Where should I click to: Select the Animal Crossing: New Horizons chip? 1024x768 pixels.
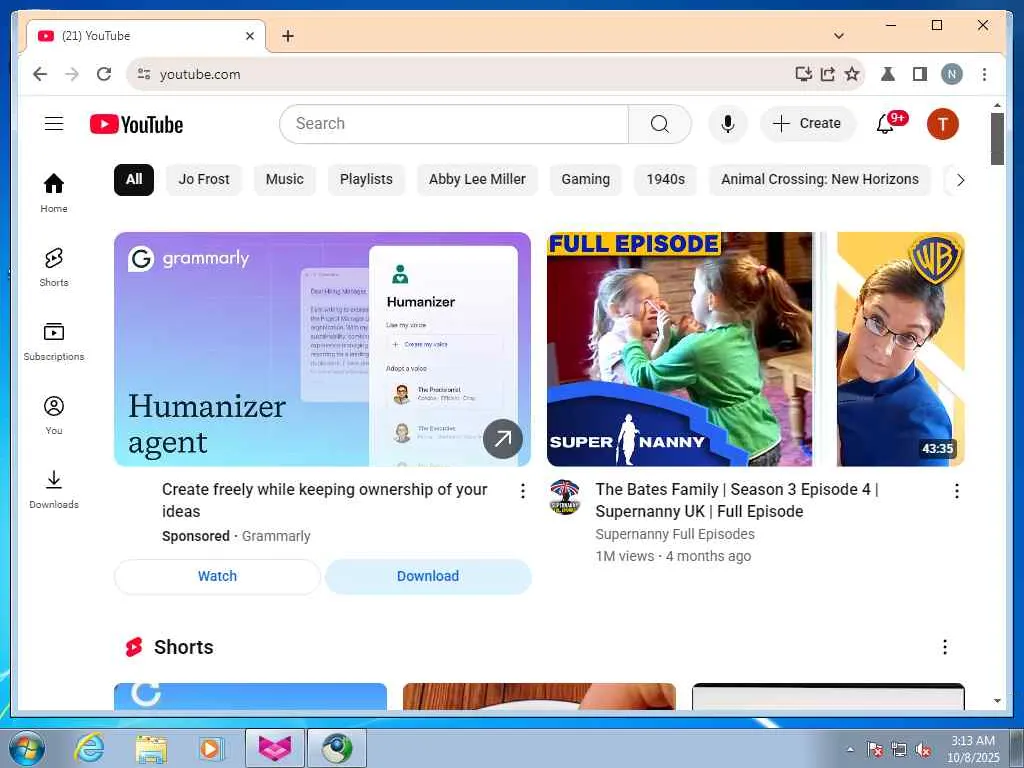[x=820, y=180]
